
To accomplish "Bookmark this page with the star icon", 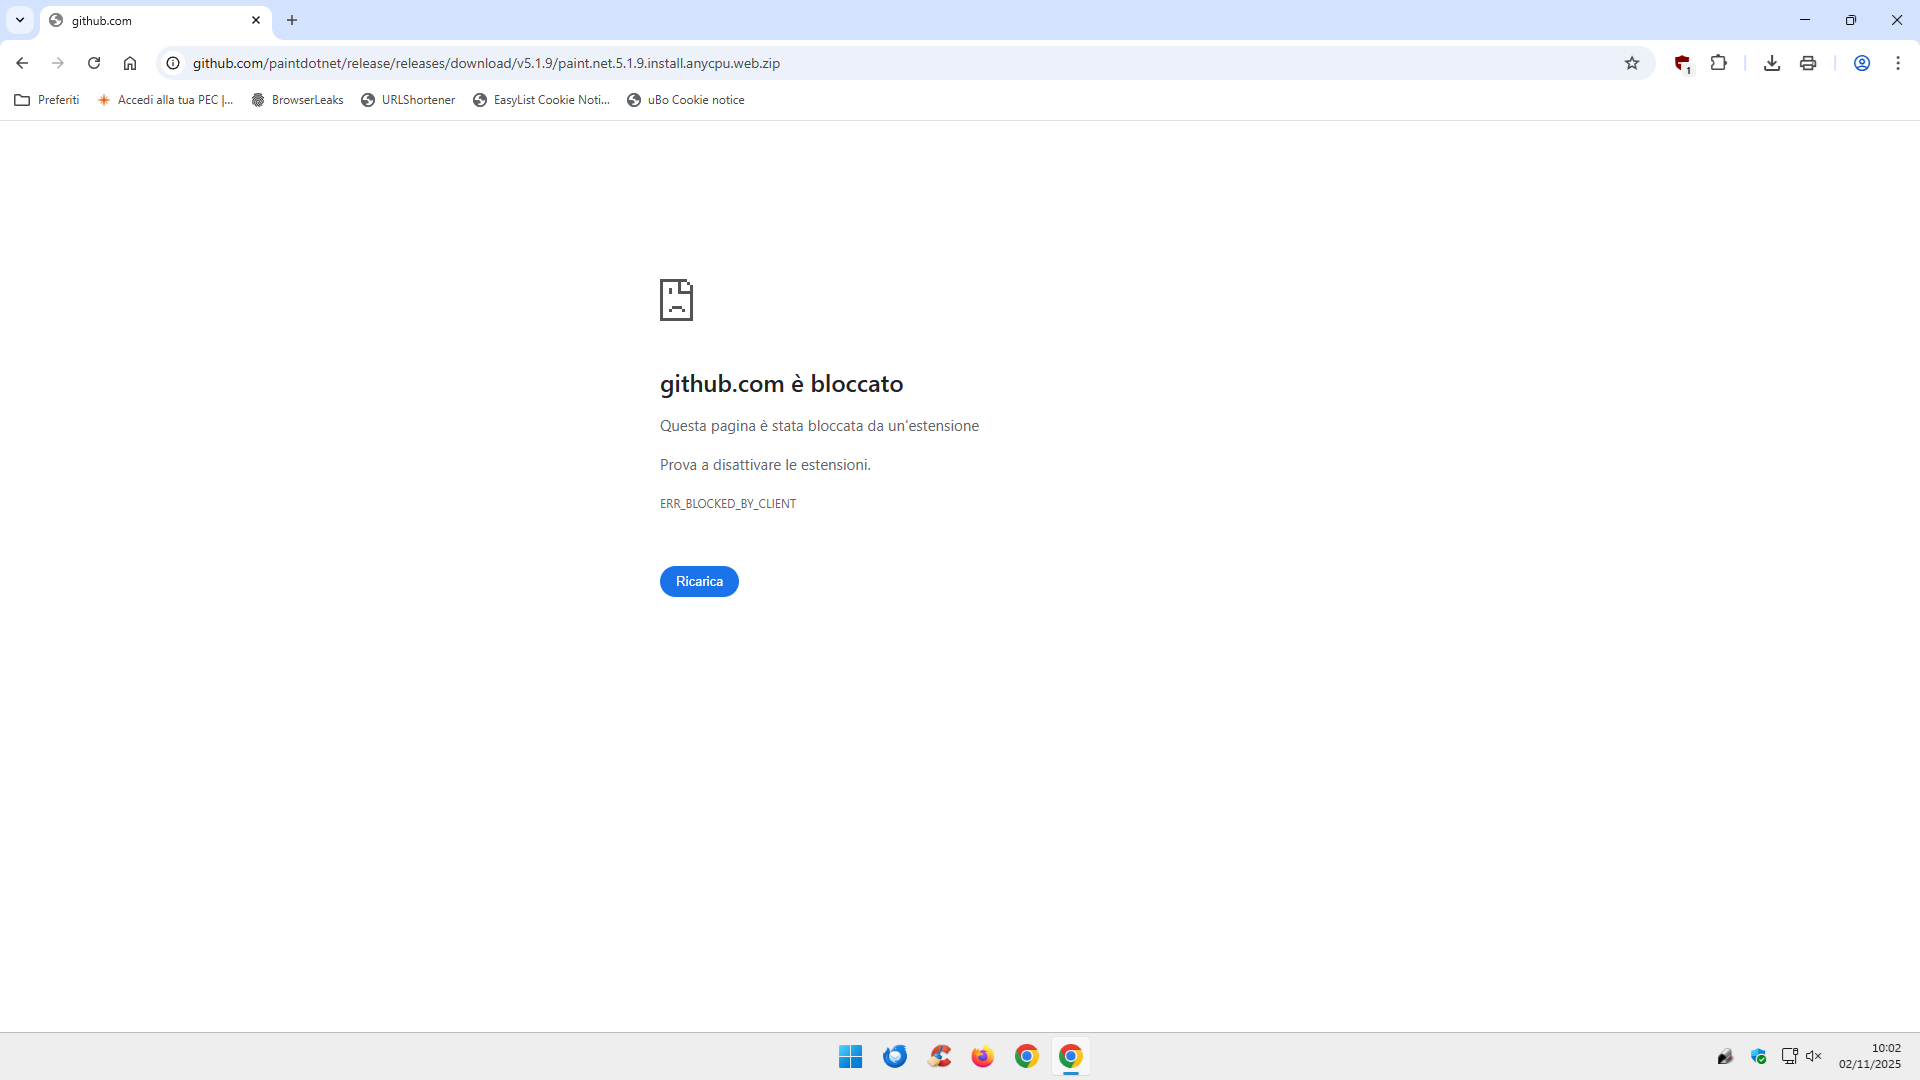I will 1632,63.
